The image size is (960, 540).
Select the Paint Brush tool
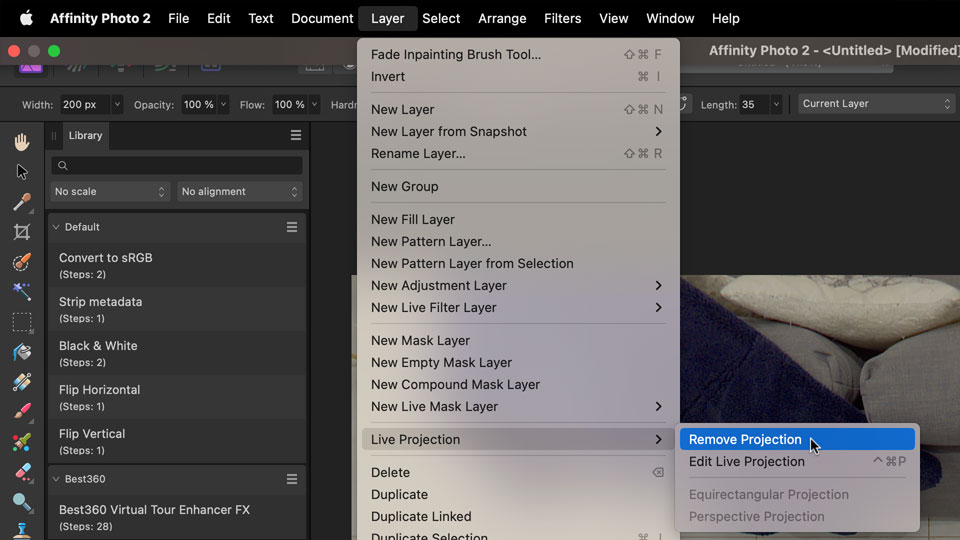[x=22, y=411]
